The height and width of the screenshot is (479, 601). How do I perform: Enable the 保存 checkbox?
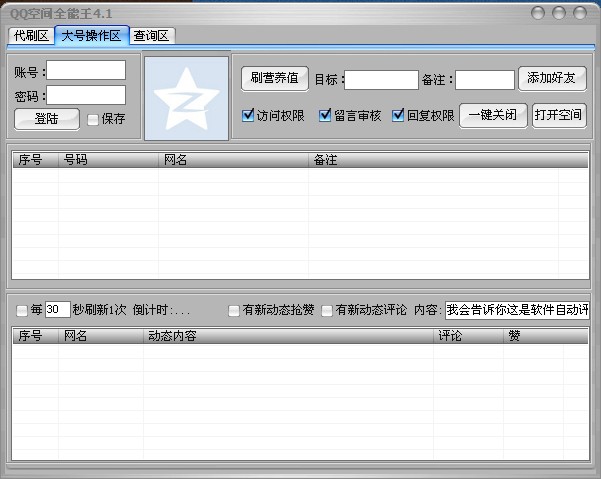93,120
